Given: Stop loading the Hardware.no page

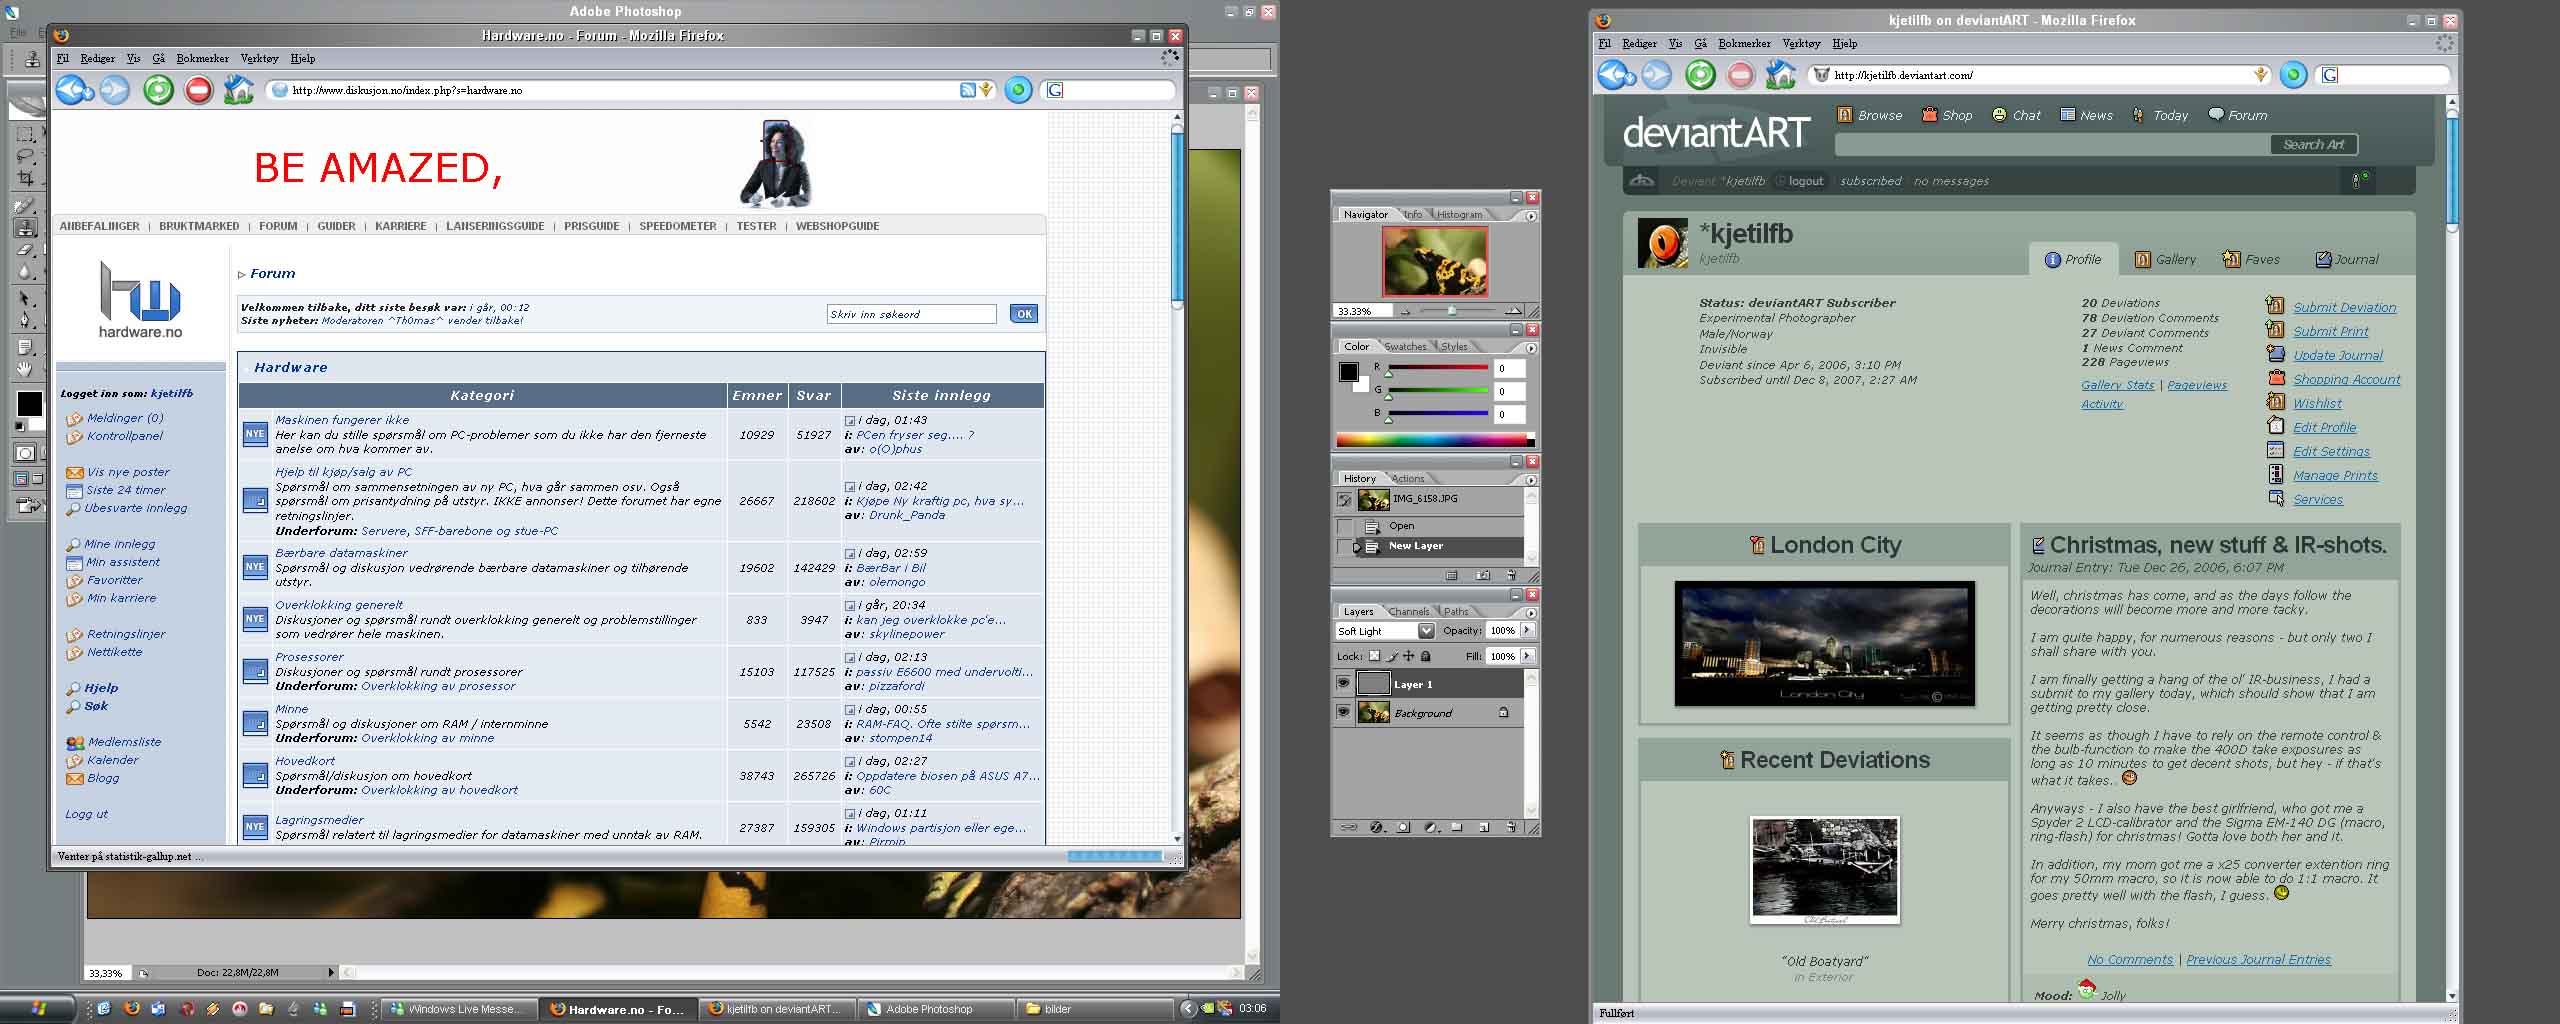Looking at the screenshot, I should pyautogui.click(x=199, y=90).
